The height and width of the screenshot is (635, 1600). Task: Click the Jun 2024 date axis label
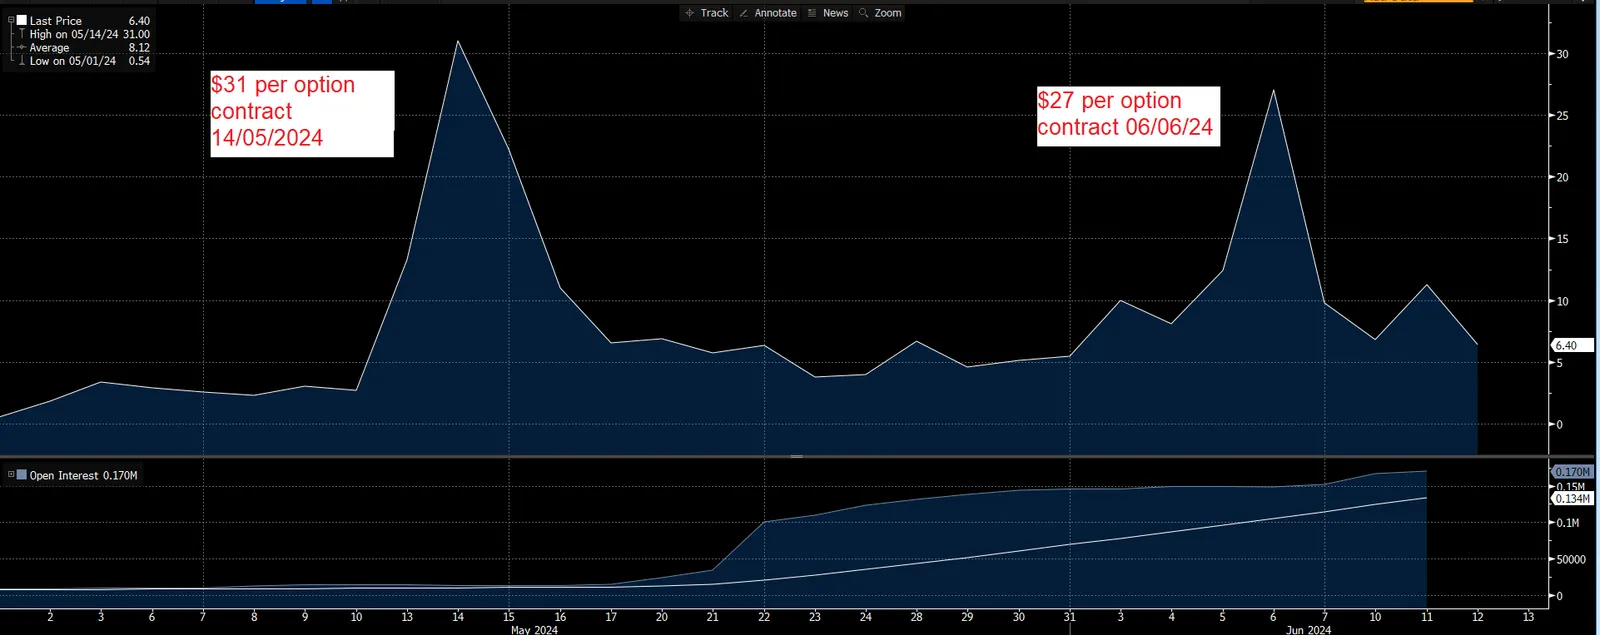pos(1308,630)
